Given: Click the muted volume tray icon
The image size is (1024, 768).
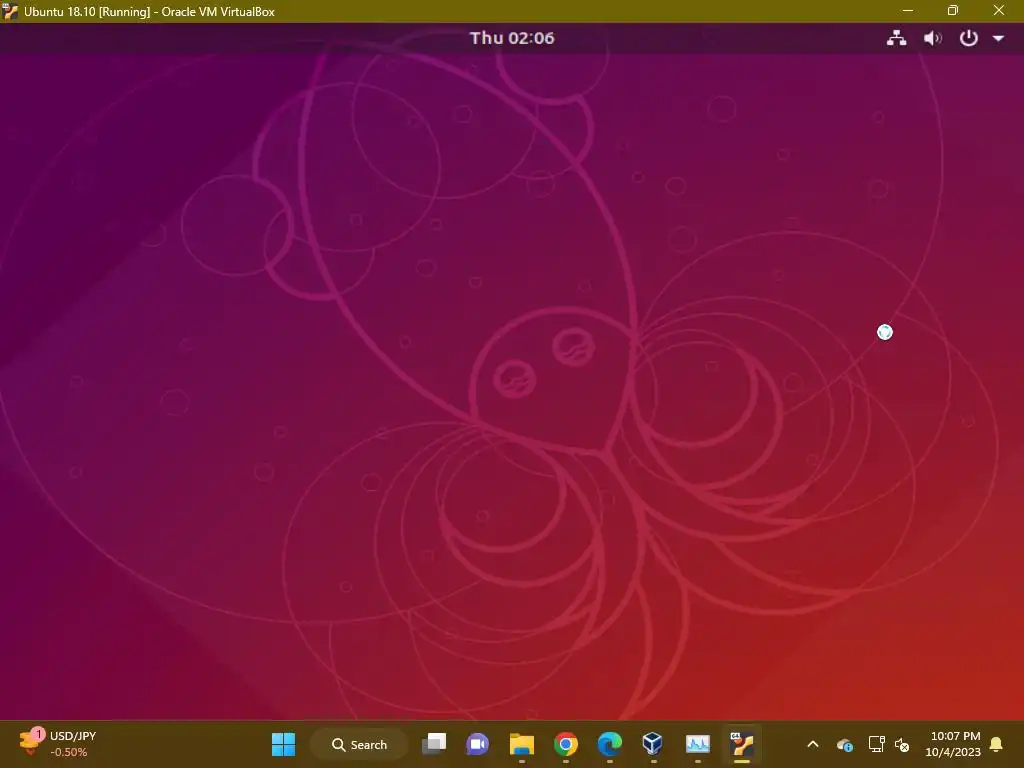Looking at the screenshot, I should coord(902,744).
